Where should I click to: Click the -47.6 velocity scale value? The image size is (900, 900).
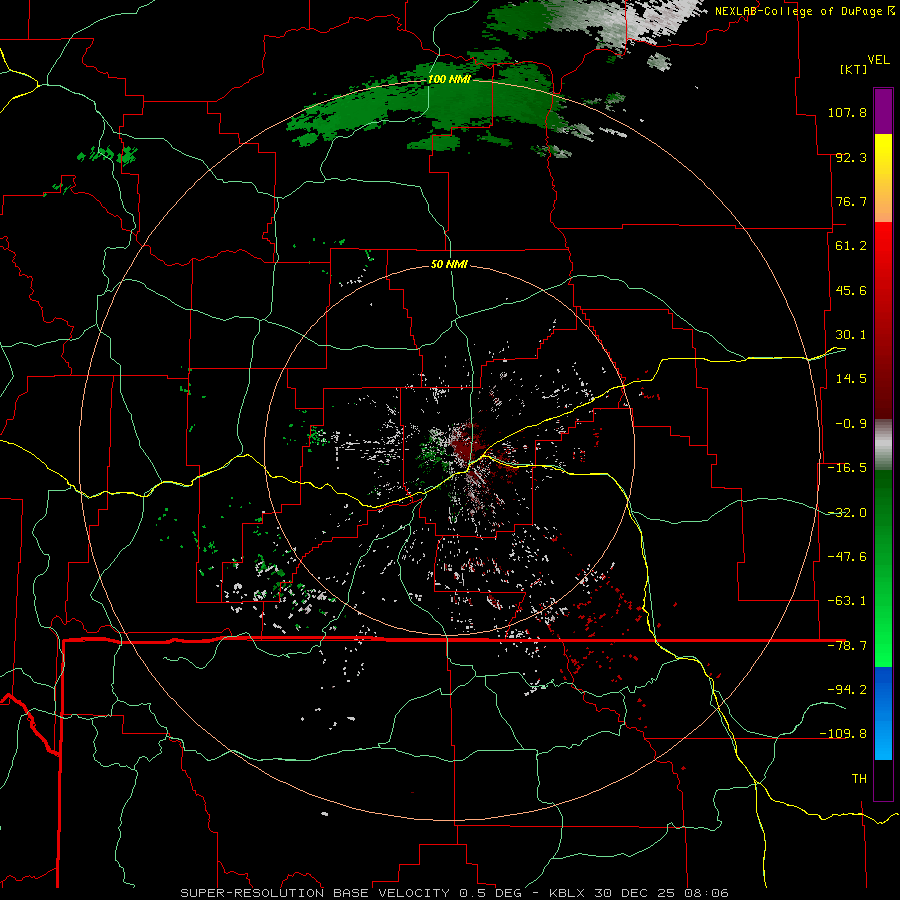pyautogui.click(x=847, y=557)
